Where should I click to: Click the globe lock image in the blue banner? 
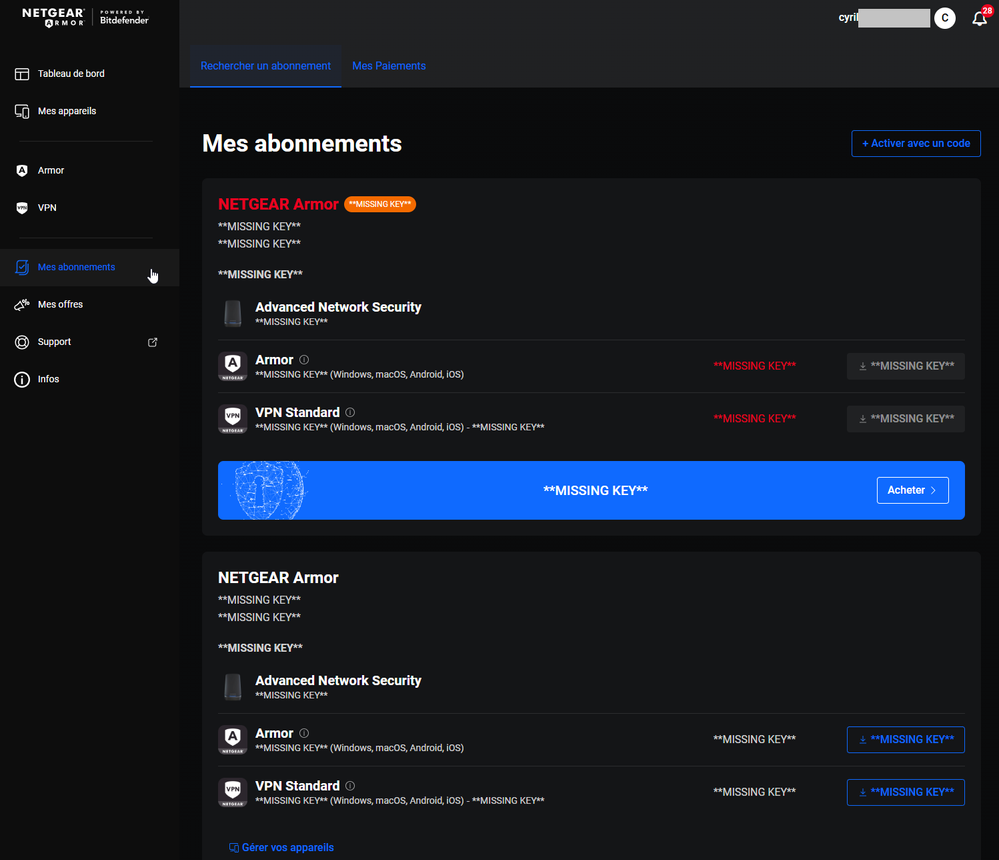point(270,490)
